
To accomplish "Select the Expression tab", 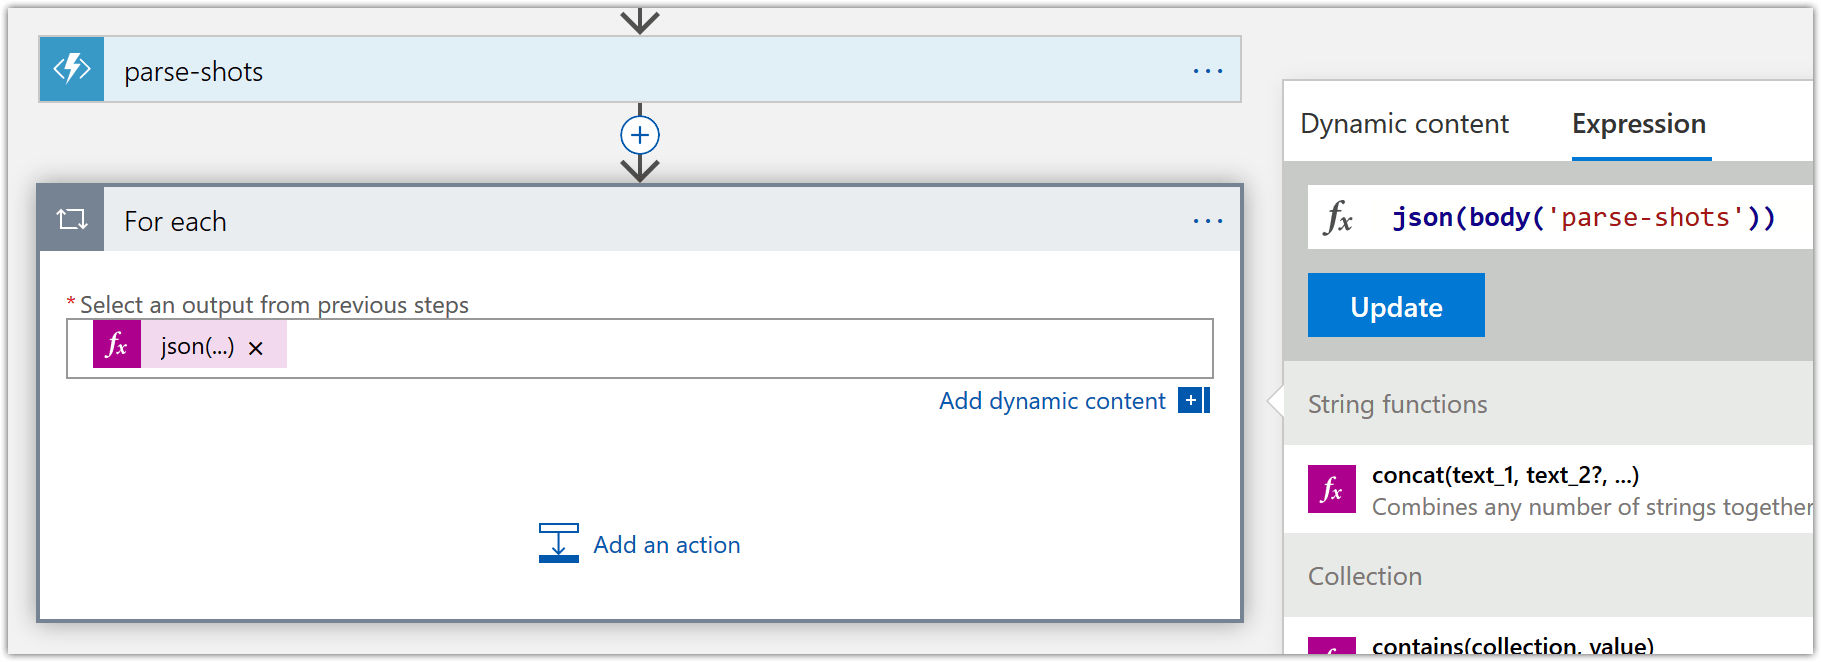I will tap(1639, 123).
